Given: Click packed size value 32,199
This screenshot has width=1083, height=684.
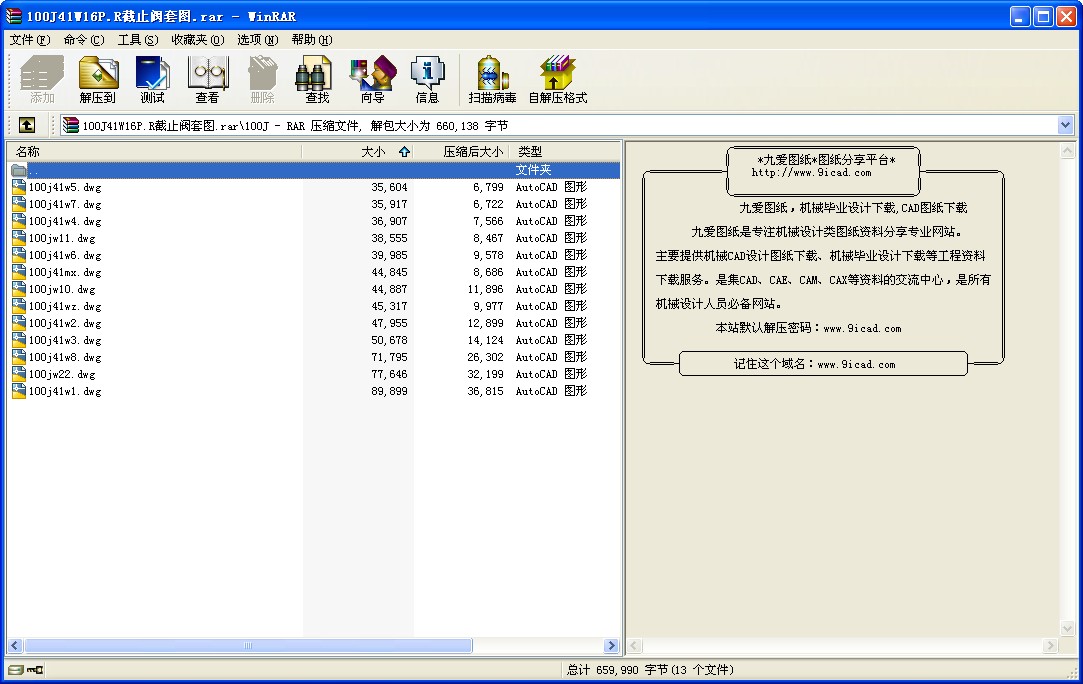Looking at the screenshot, I should click(485, 374).
